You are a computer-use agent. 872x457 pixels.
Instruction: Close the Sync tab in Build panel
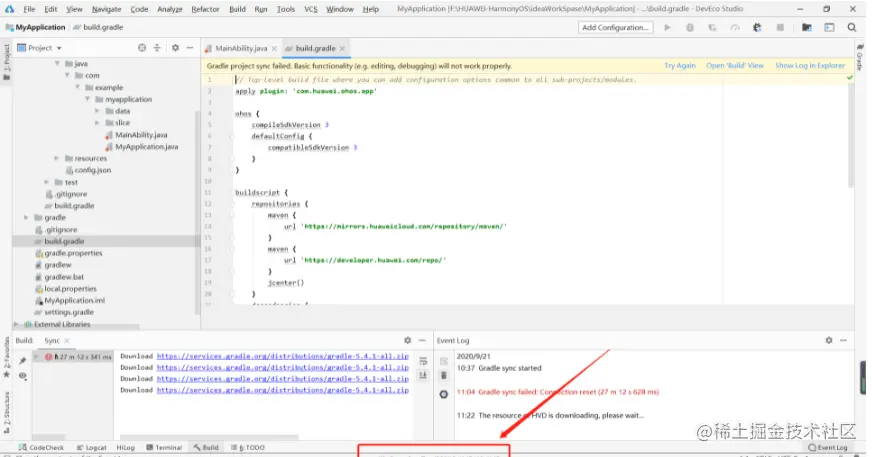pos(67,340)
